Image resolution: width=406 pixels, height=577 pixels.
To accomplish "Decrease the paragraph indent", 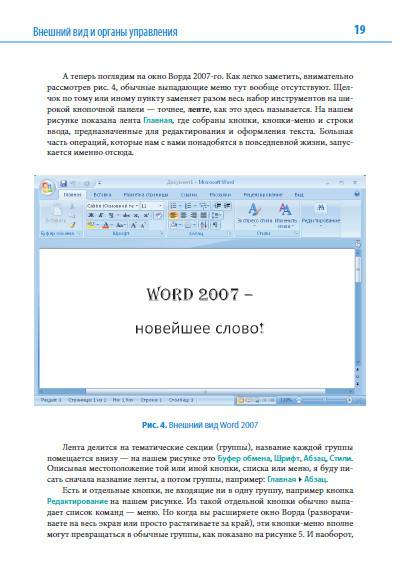I will 218,205.
